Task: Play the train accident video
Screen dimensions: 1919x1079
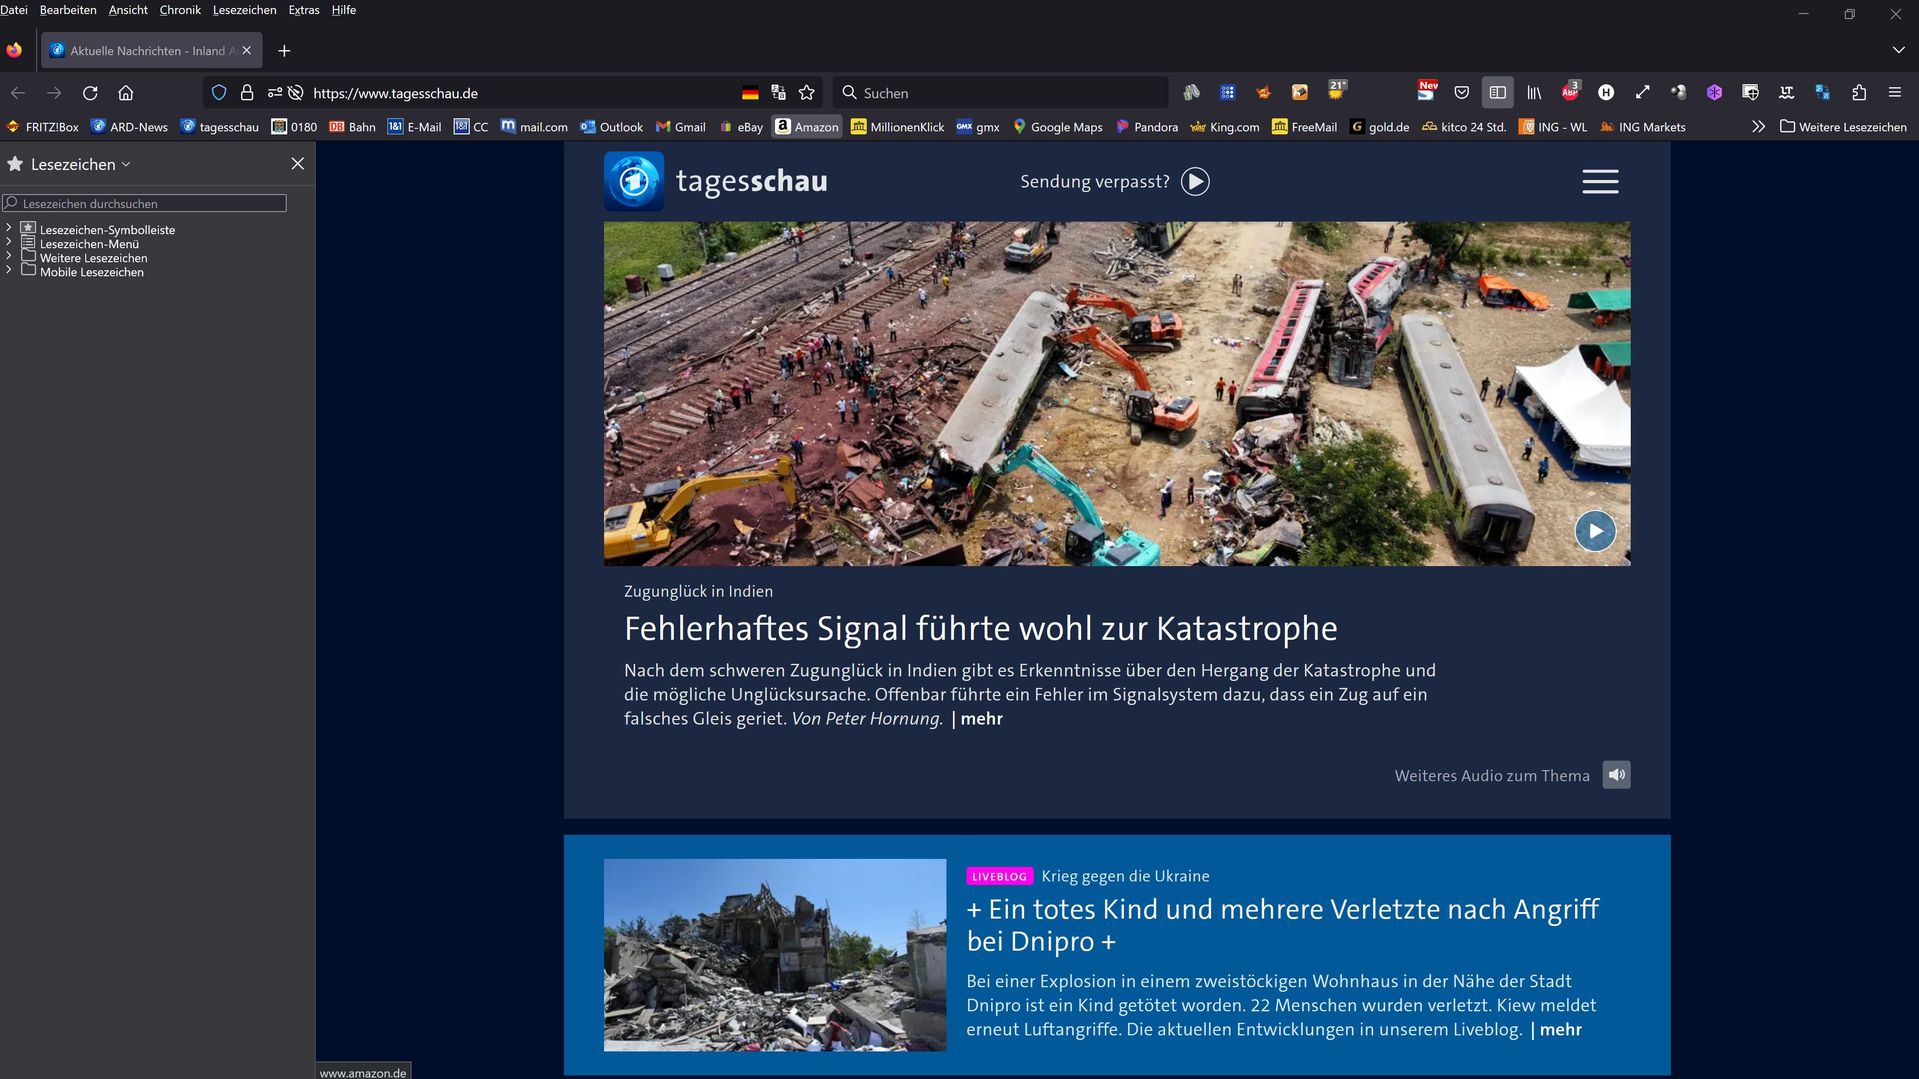Action: tap(1595, 531)
